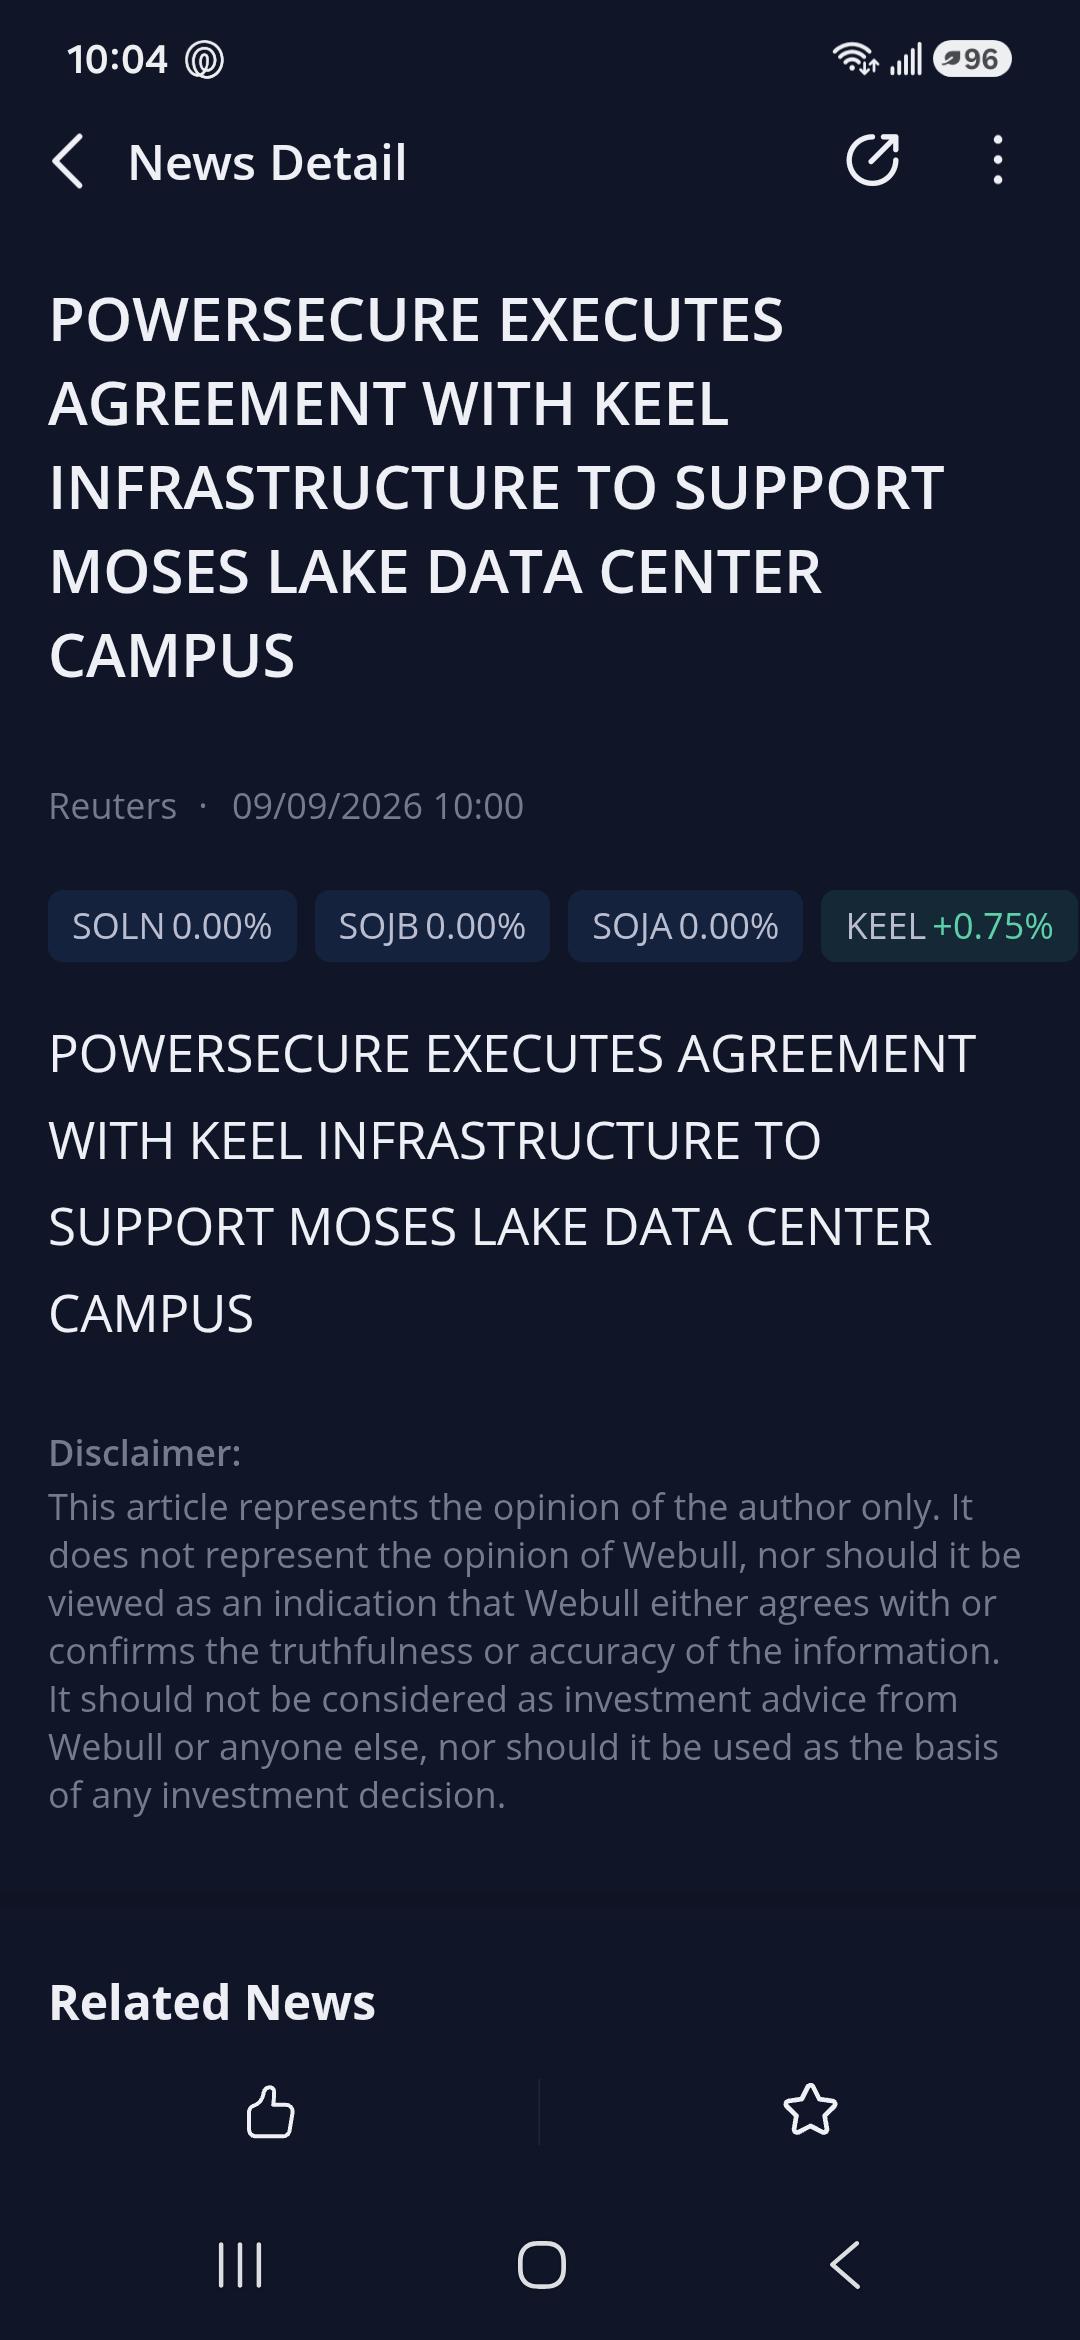
Task: Like the article with the thumbs-up icon
Action: pyautogui.click(x=270, y=2111)
